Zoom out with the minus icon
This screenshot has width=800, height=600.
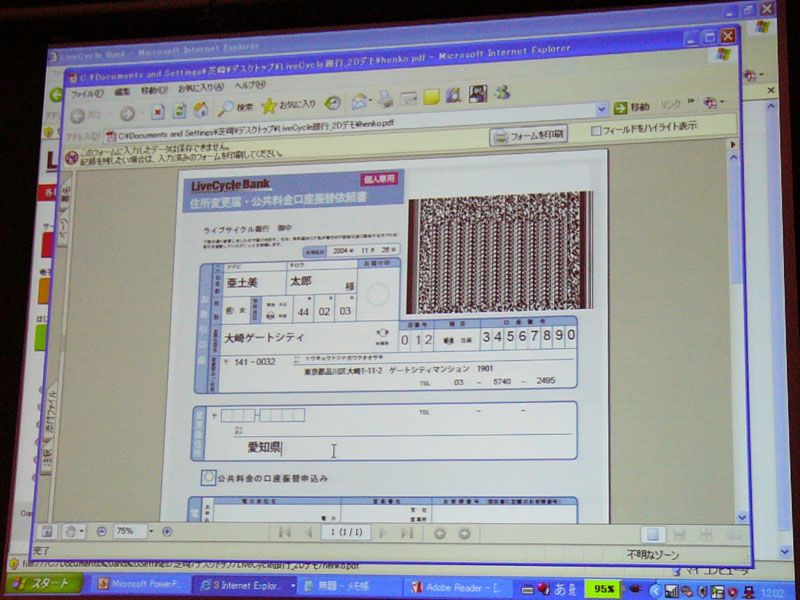(x=101, y=531)
